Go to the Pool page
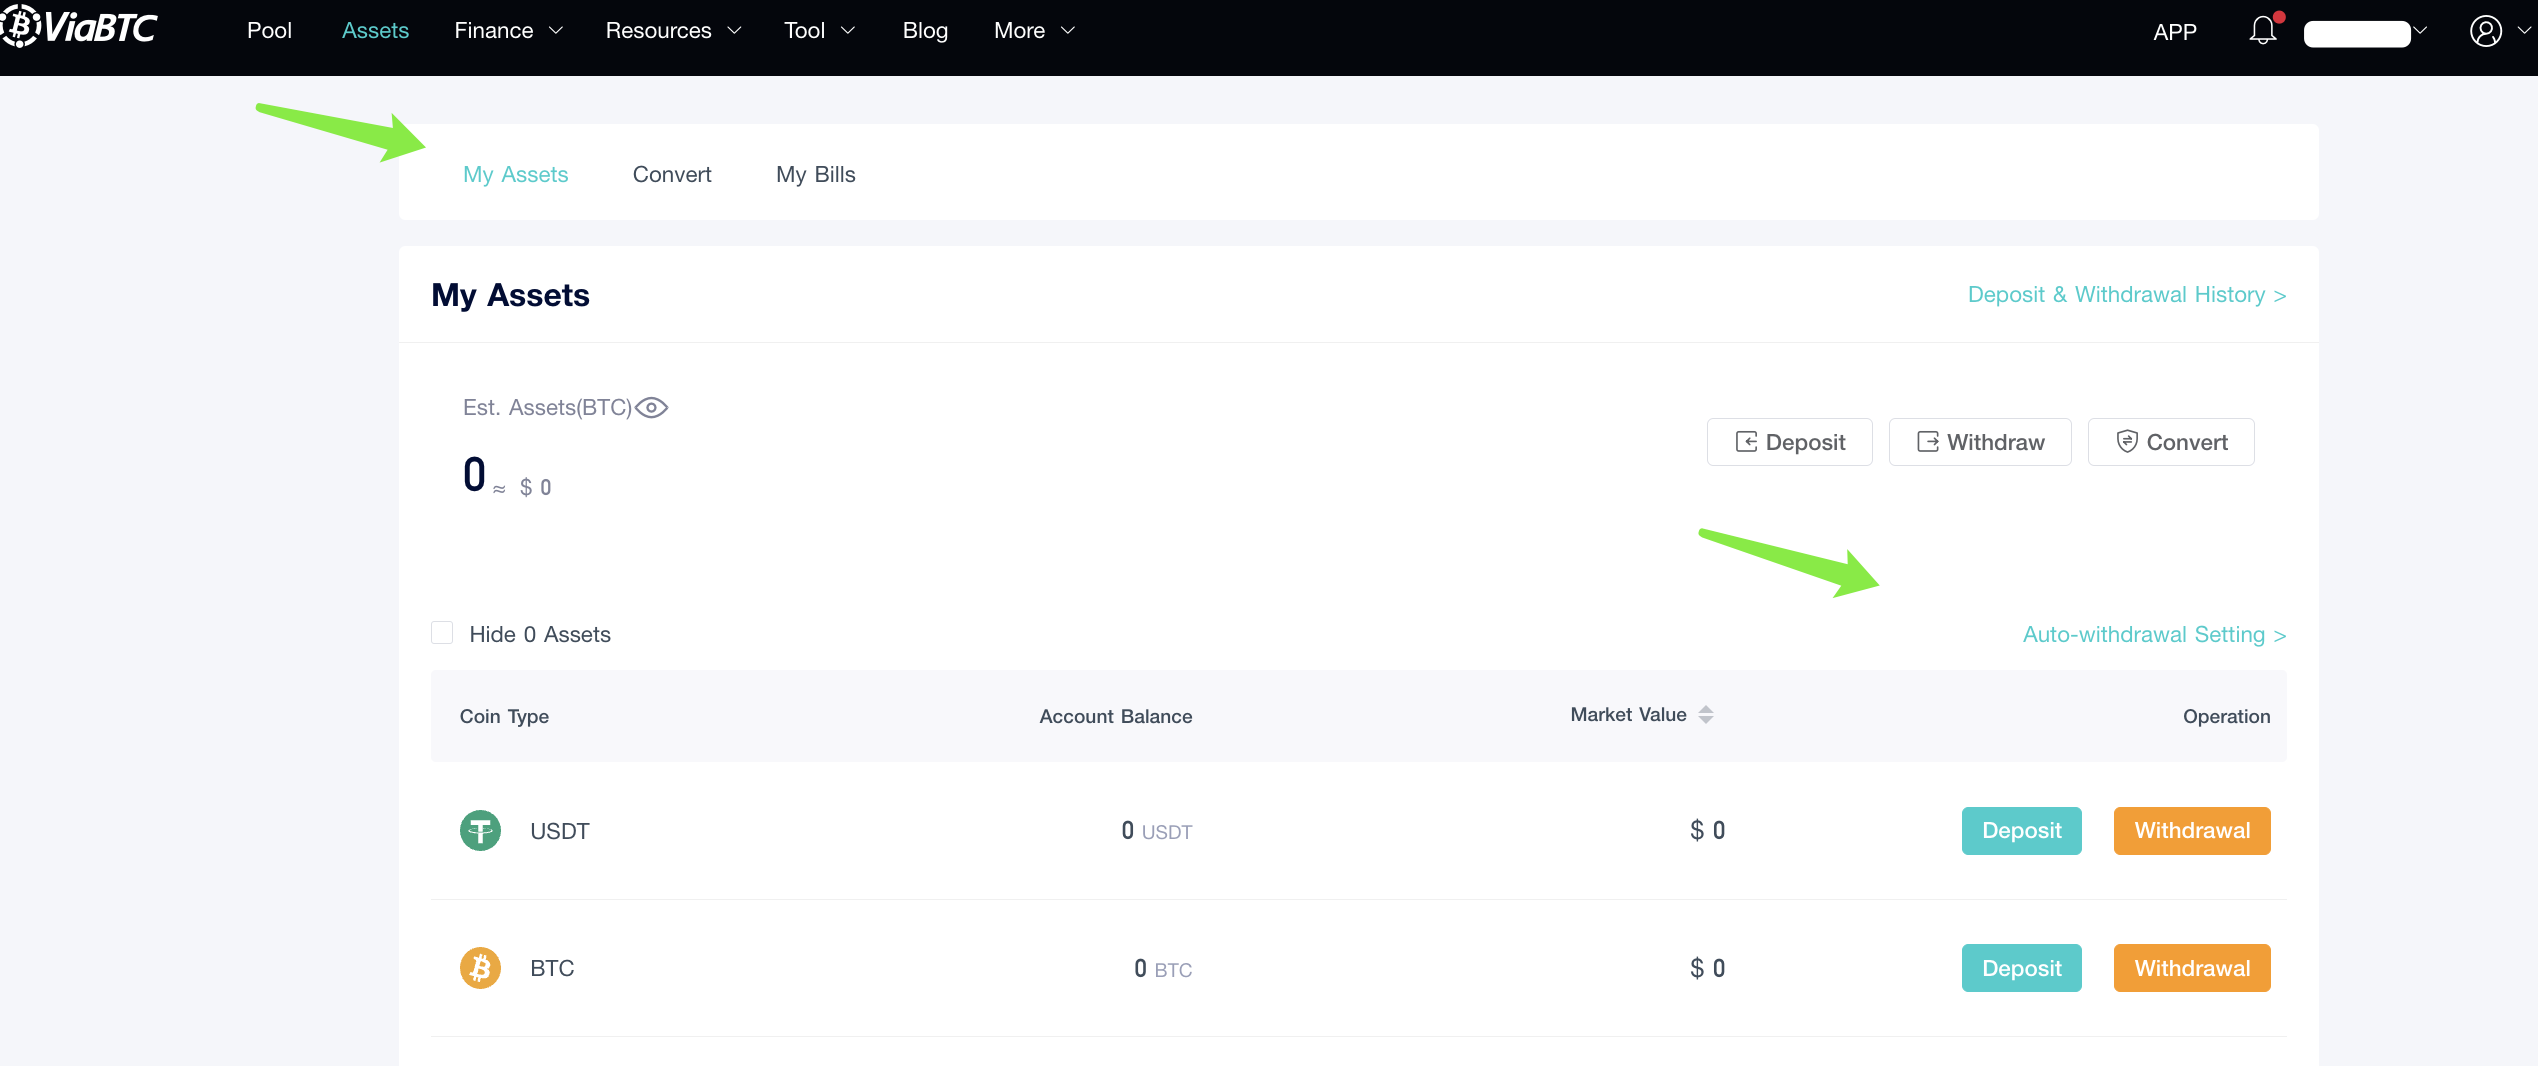This screenshot has width=2538, height=1066. tap(270, 31)
